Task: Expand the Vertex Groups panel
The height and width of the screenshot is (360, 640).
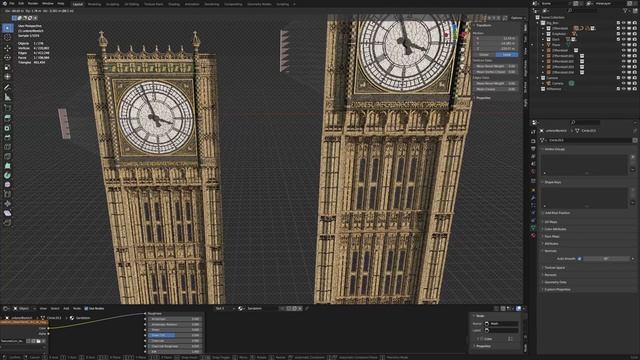Action: pyautogui.click(x=555, y=149)
